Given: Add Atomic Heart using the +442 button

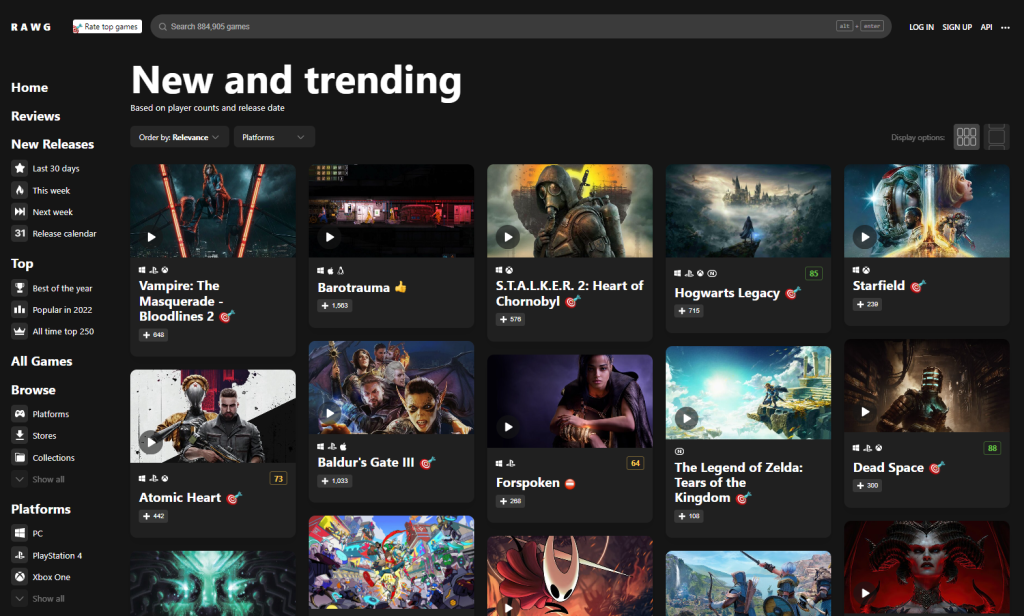Looking at the screenshot, I should pyautogui.click(x=153, y=516).
